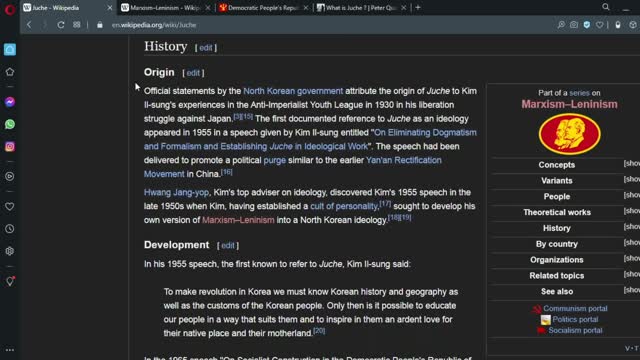Edit the Origin section
640x360 pixels.
click(x=193, y=73)
